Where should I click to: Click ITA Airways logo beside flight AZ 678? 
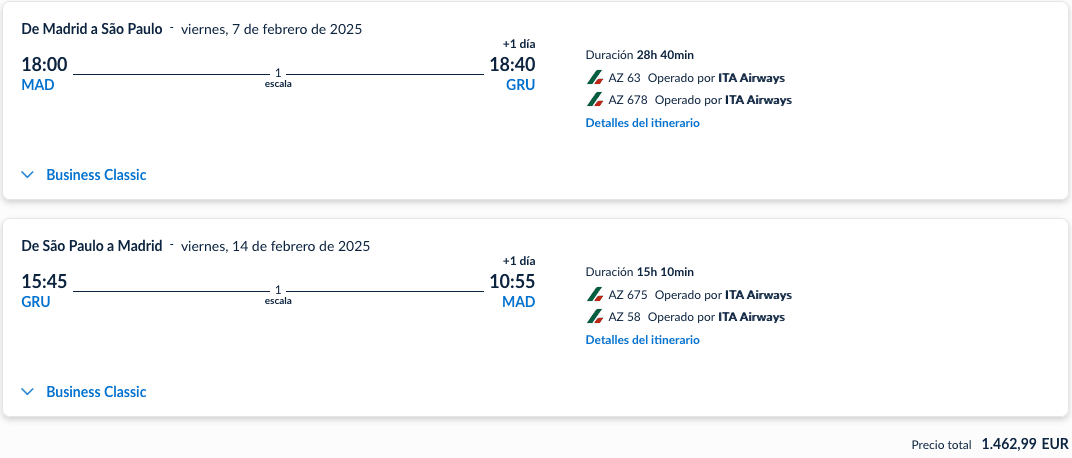click(x=595, y=100)
